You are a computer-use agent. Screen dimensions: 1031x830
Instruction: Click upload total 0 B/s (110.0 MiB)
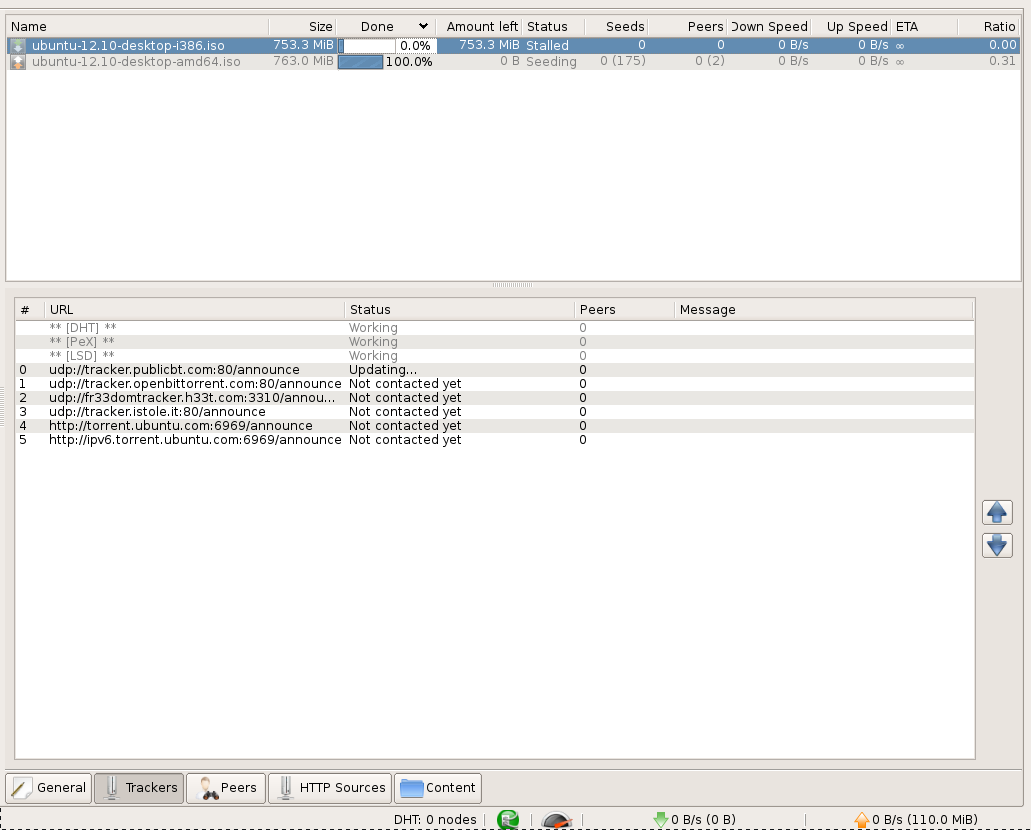coord(924,820)
